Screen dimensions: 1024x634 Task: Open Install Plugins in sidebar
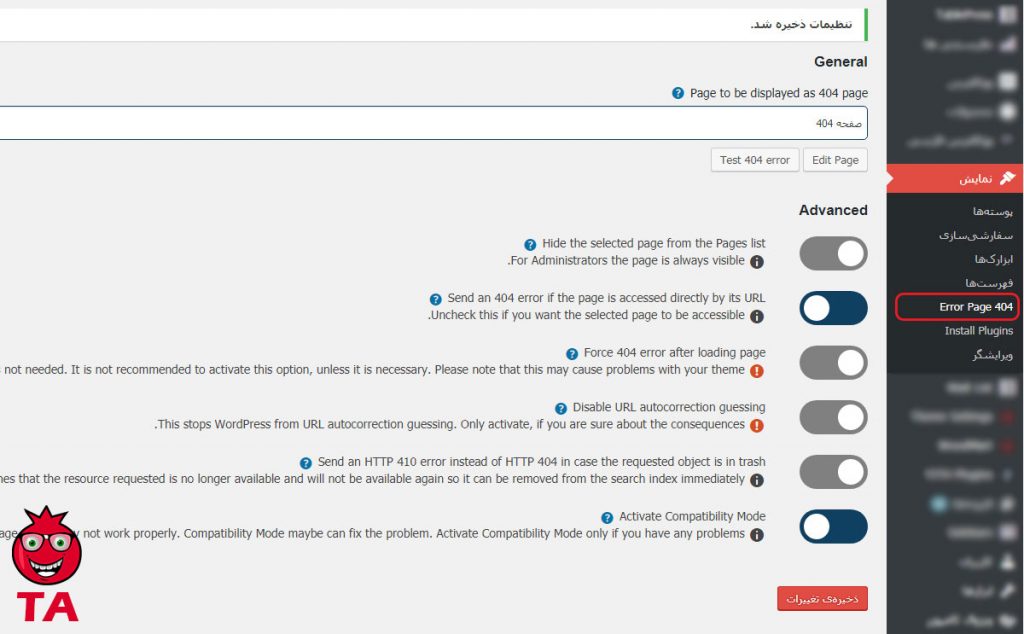pyautogui.click(x=978, y=331)
